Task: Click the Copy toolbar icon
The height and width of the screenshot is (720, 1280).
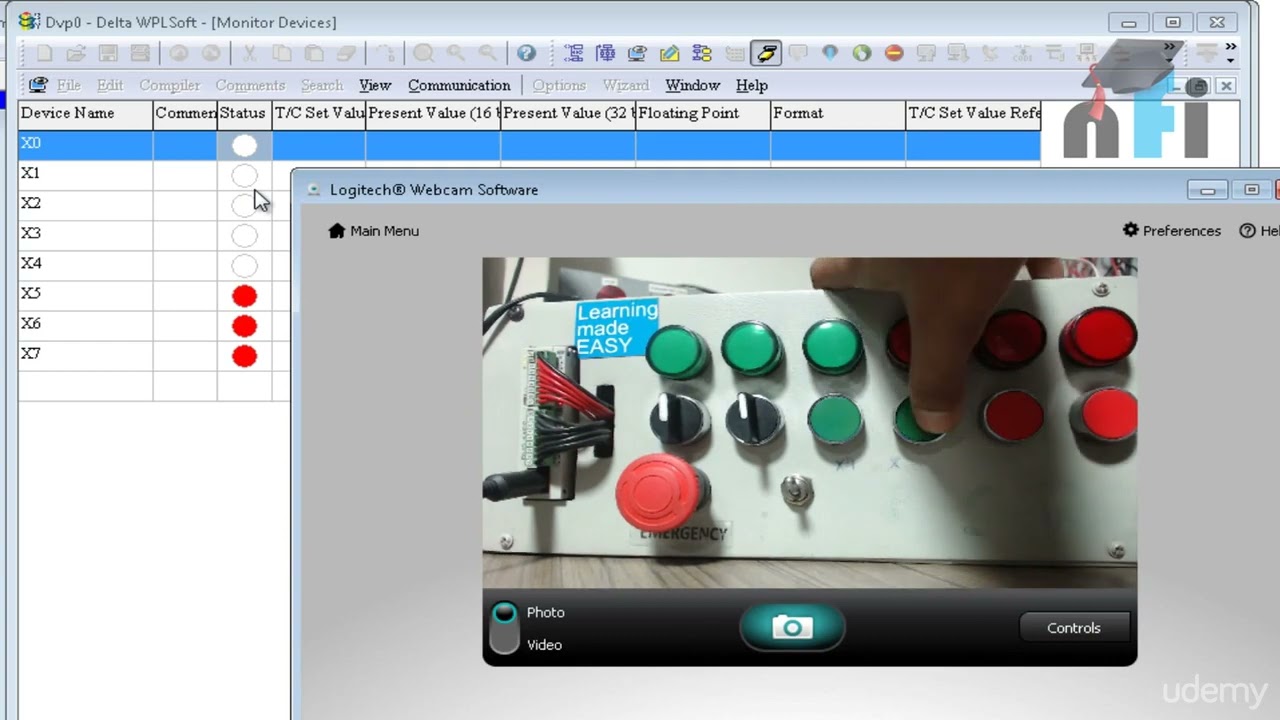Action: click(282, 53)
